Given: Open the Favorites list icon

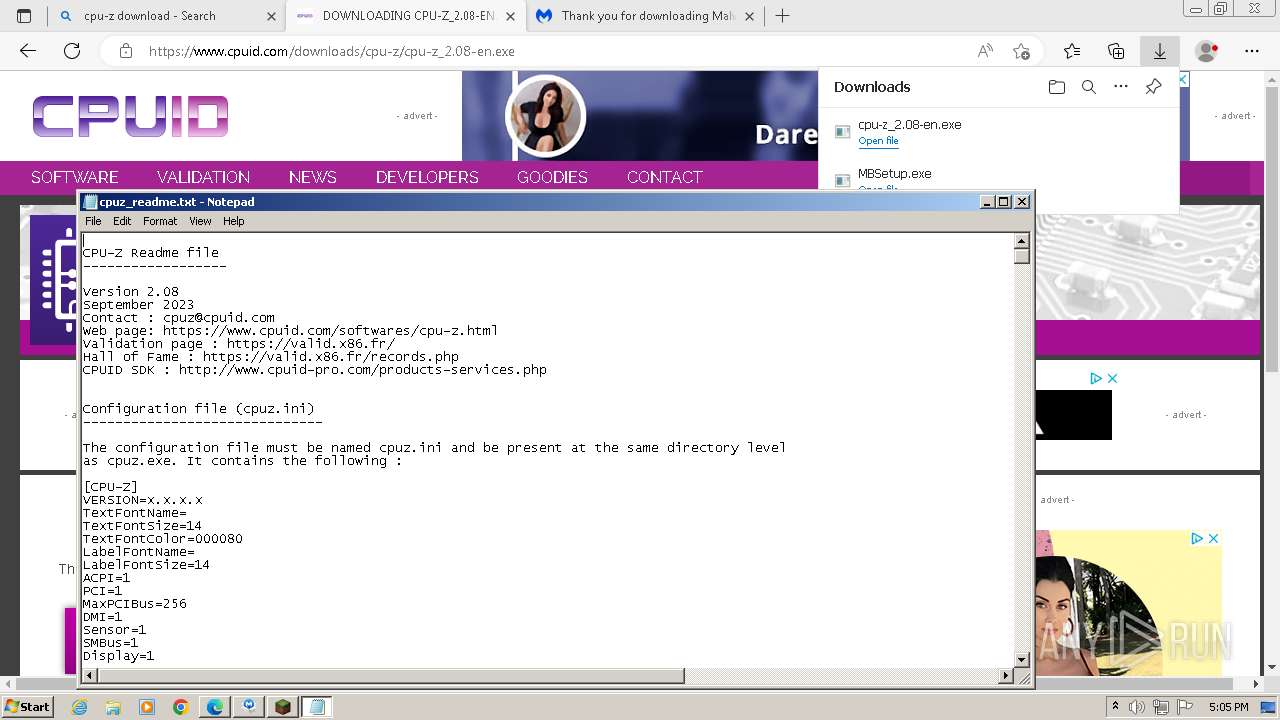Looking at the screenshot, I should coord(1072,51).
